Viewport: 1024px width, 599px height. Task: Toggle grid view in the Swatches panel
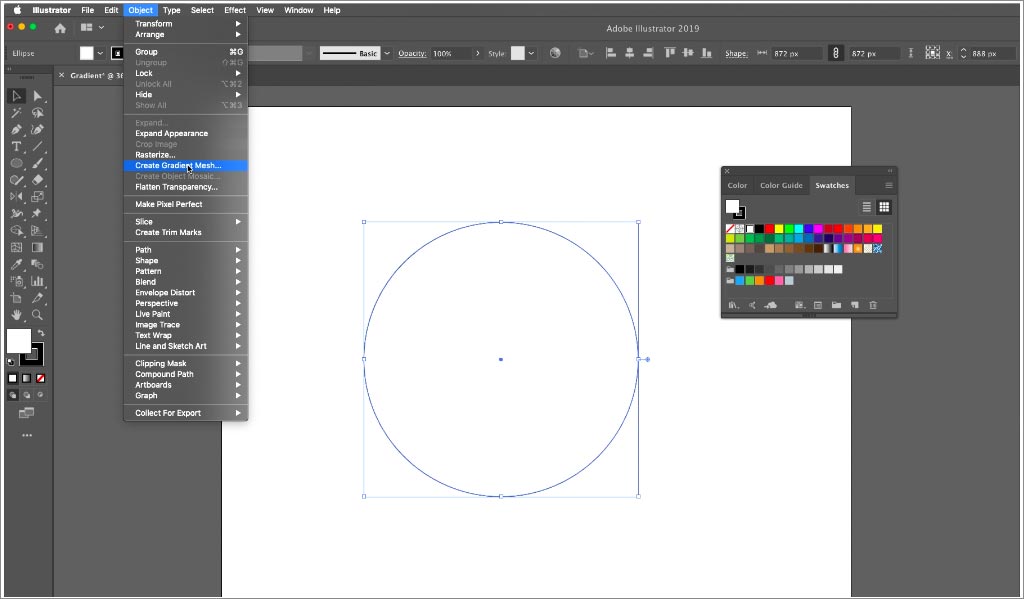click(x=885, y=206)
